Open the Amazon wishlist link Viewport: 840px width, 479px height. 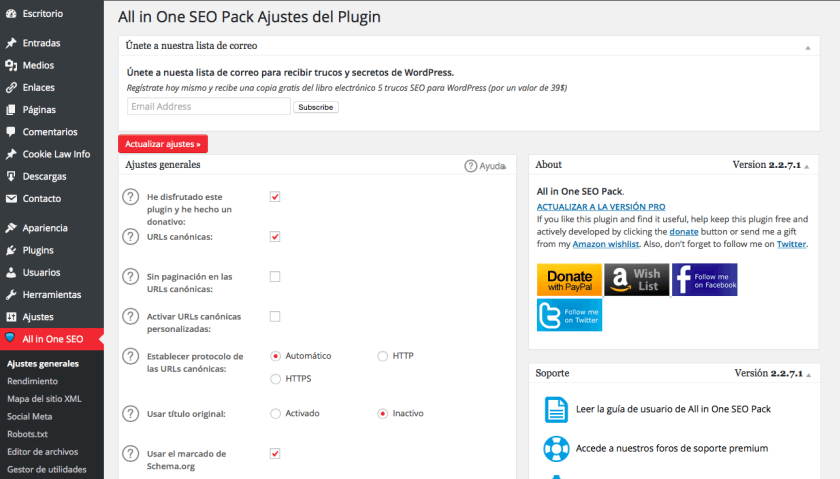606,244
